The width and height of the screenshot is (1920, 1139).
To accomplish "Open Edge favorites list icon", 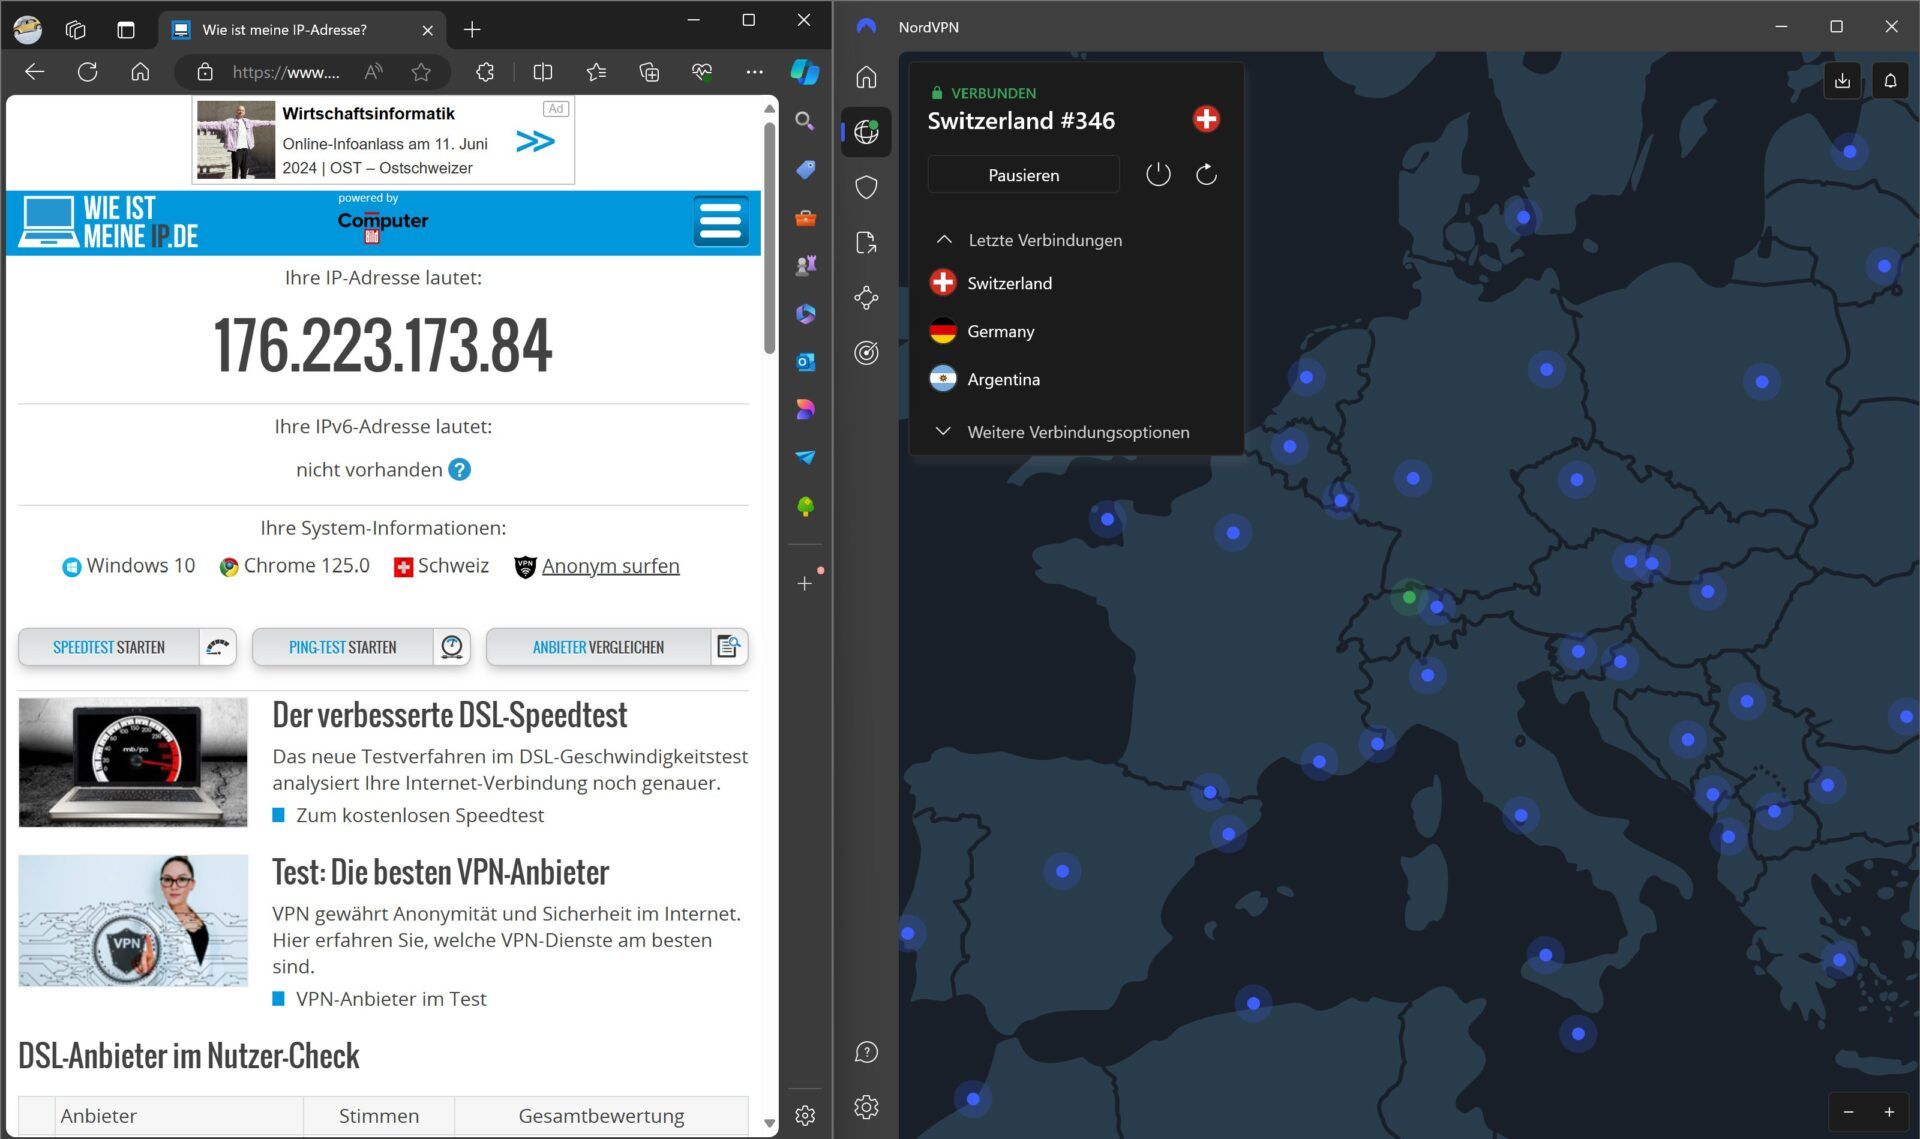I will [596, 72].
